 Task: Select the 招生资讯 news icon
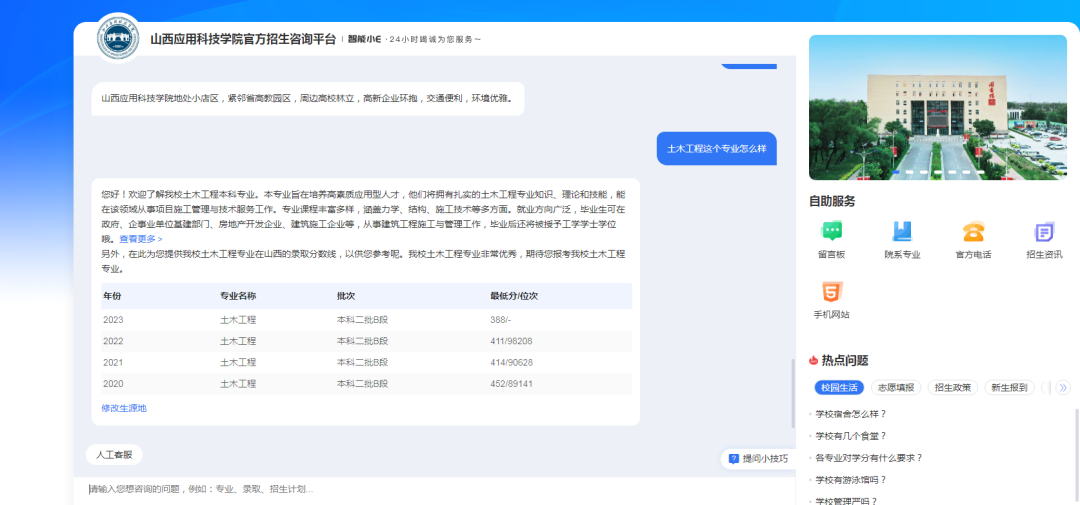[1044, 232]
